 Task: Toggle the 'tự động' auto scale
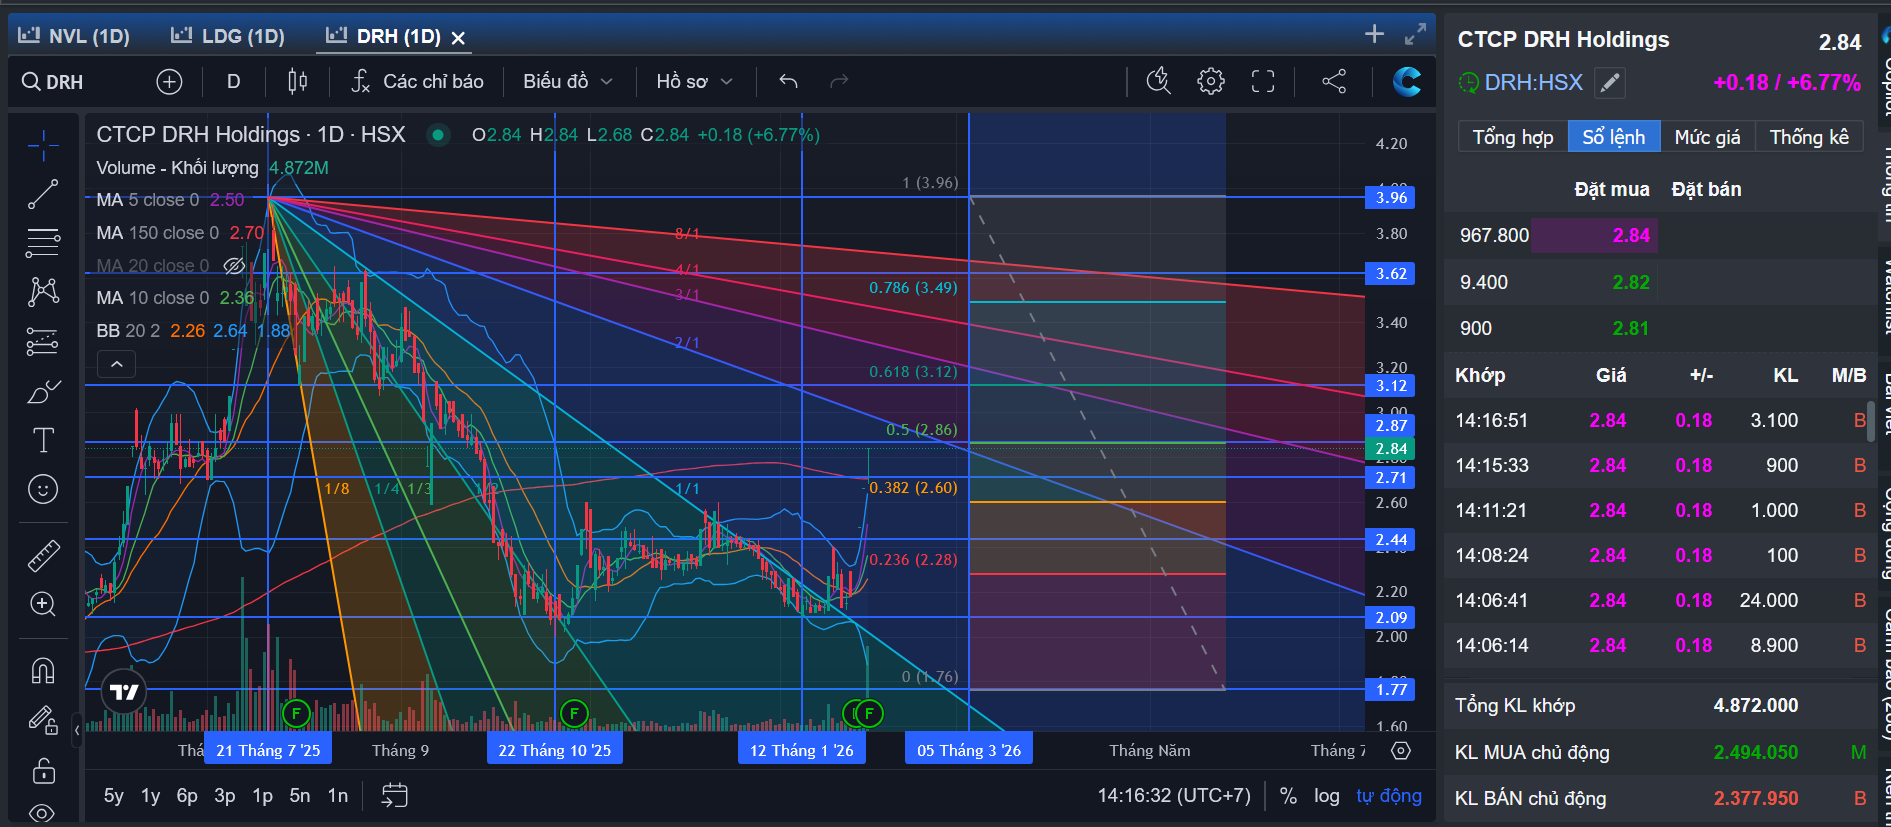coord(1389,796)
